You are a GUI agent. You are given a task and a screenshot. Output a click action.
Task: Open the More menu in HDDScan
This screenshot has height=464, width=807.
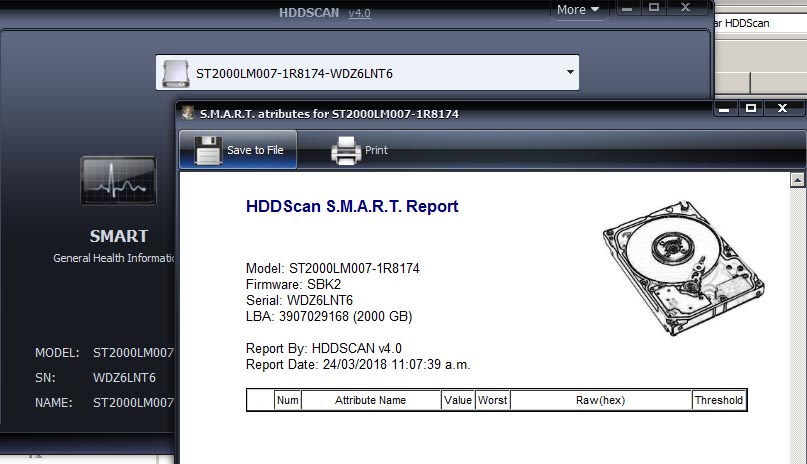(x=577, y=10)
